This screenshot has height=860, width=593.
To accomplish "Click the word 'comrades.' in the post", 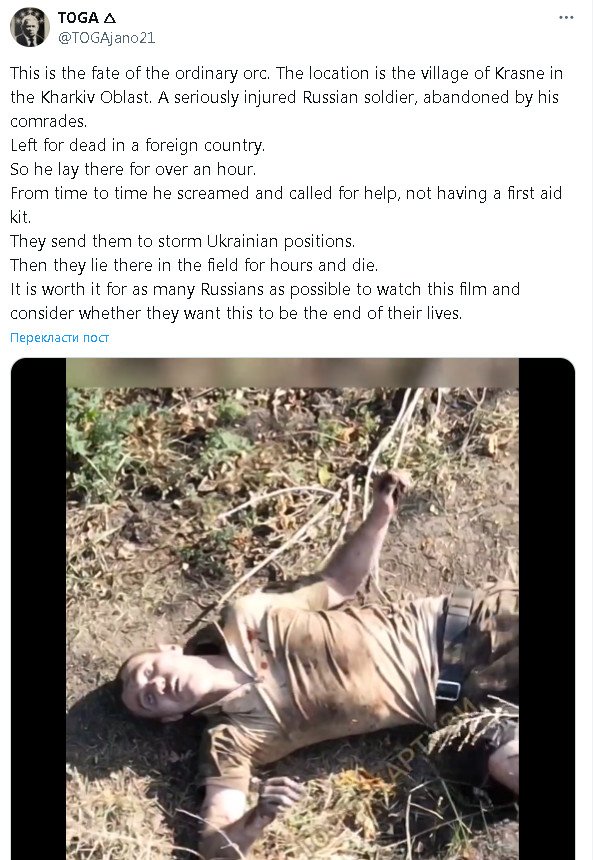I will tap(49, 121).
